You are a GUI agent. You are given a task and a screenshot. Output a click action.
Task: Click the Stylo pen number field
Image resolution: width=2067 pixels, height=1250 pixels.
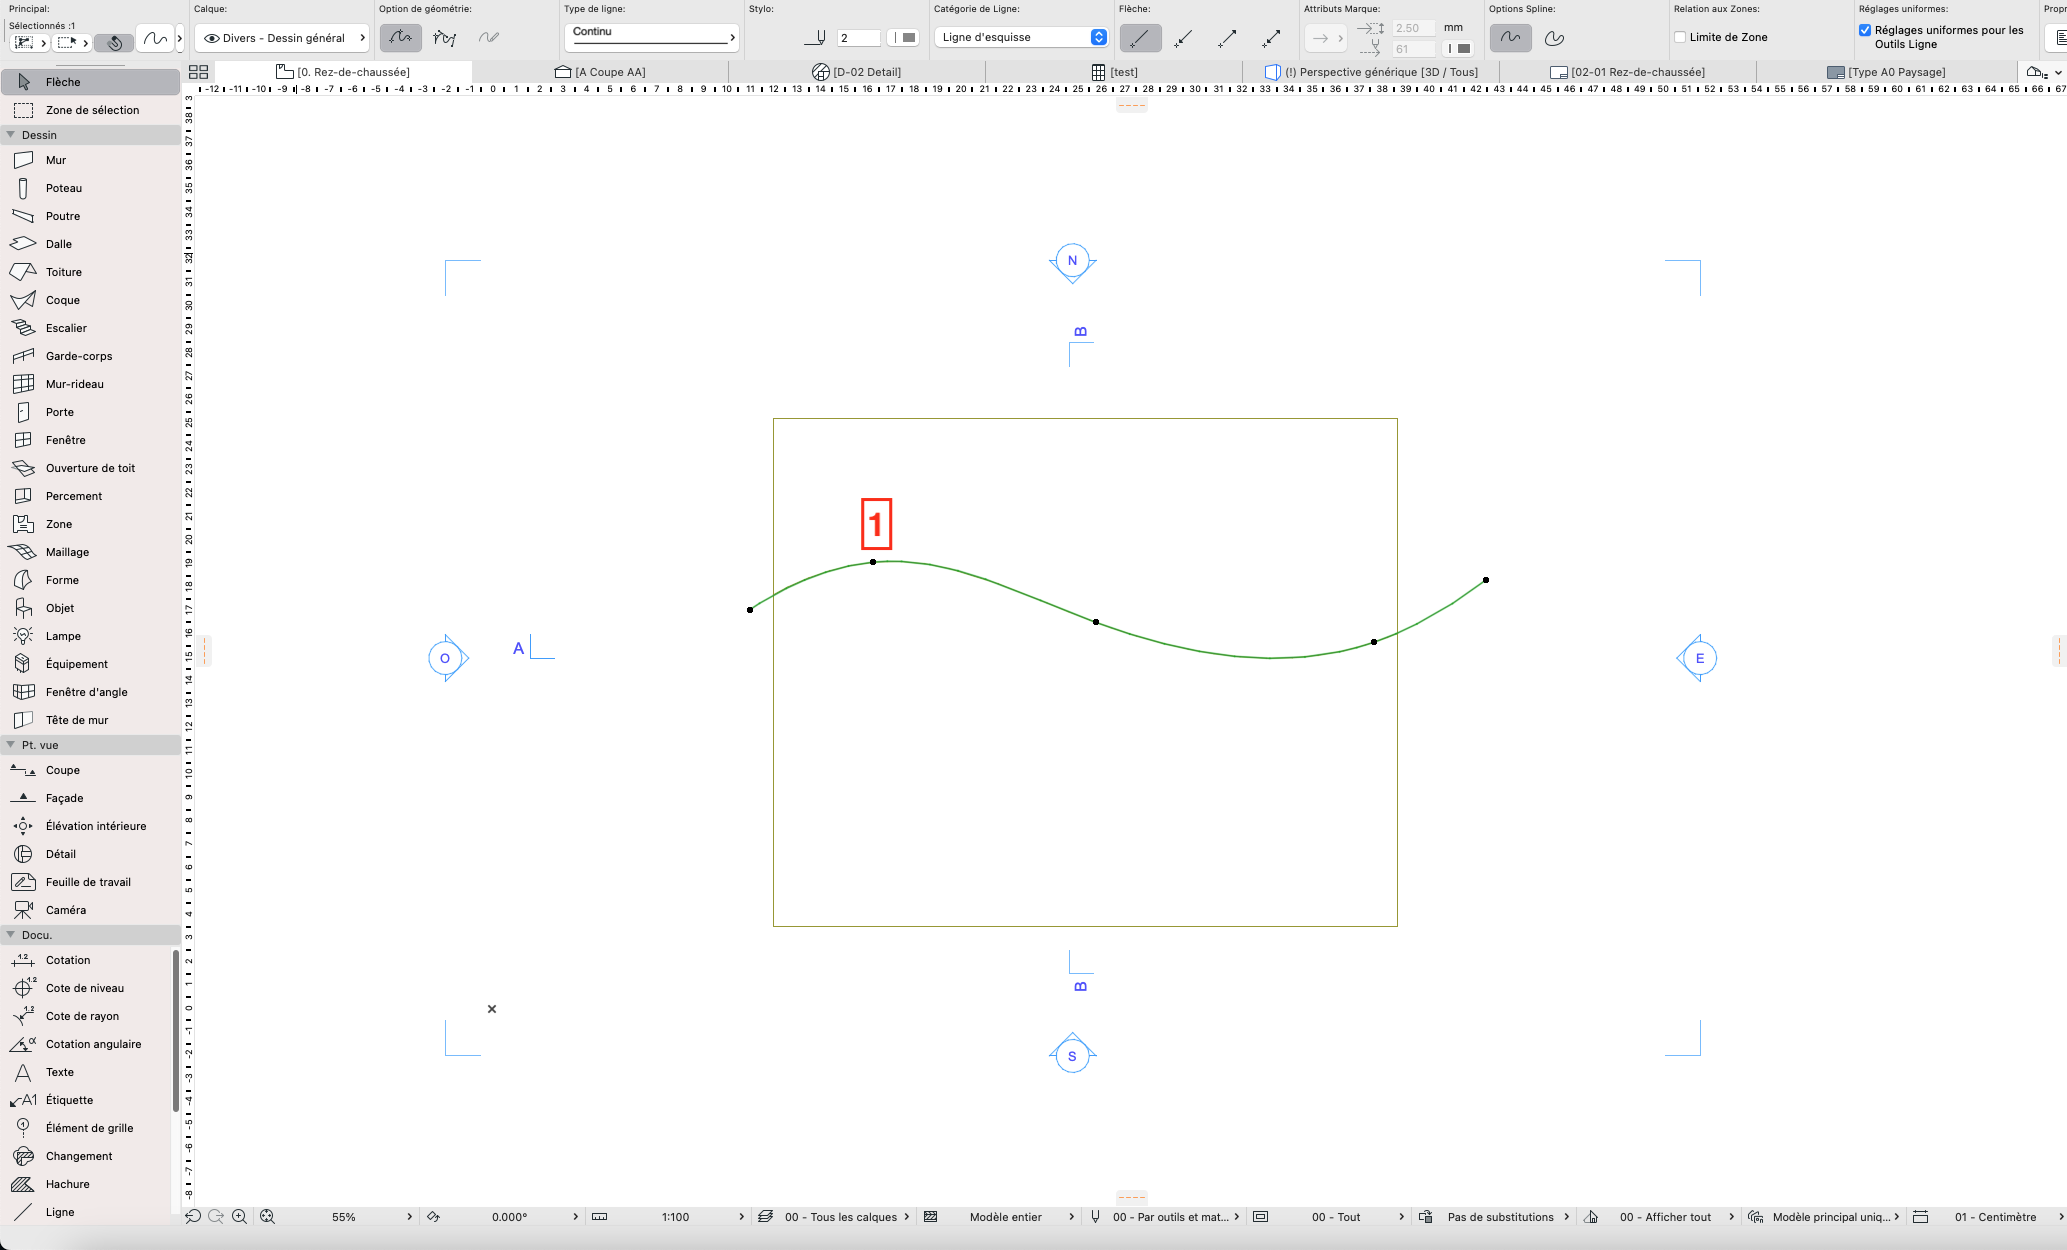tap(859, 38)
